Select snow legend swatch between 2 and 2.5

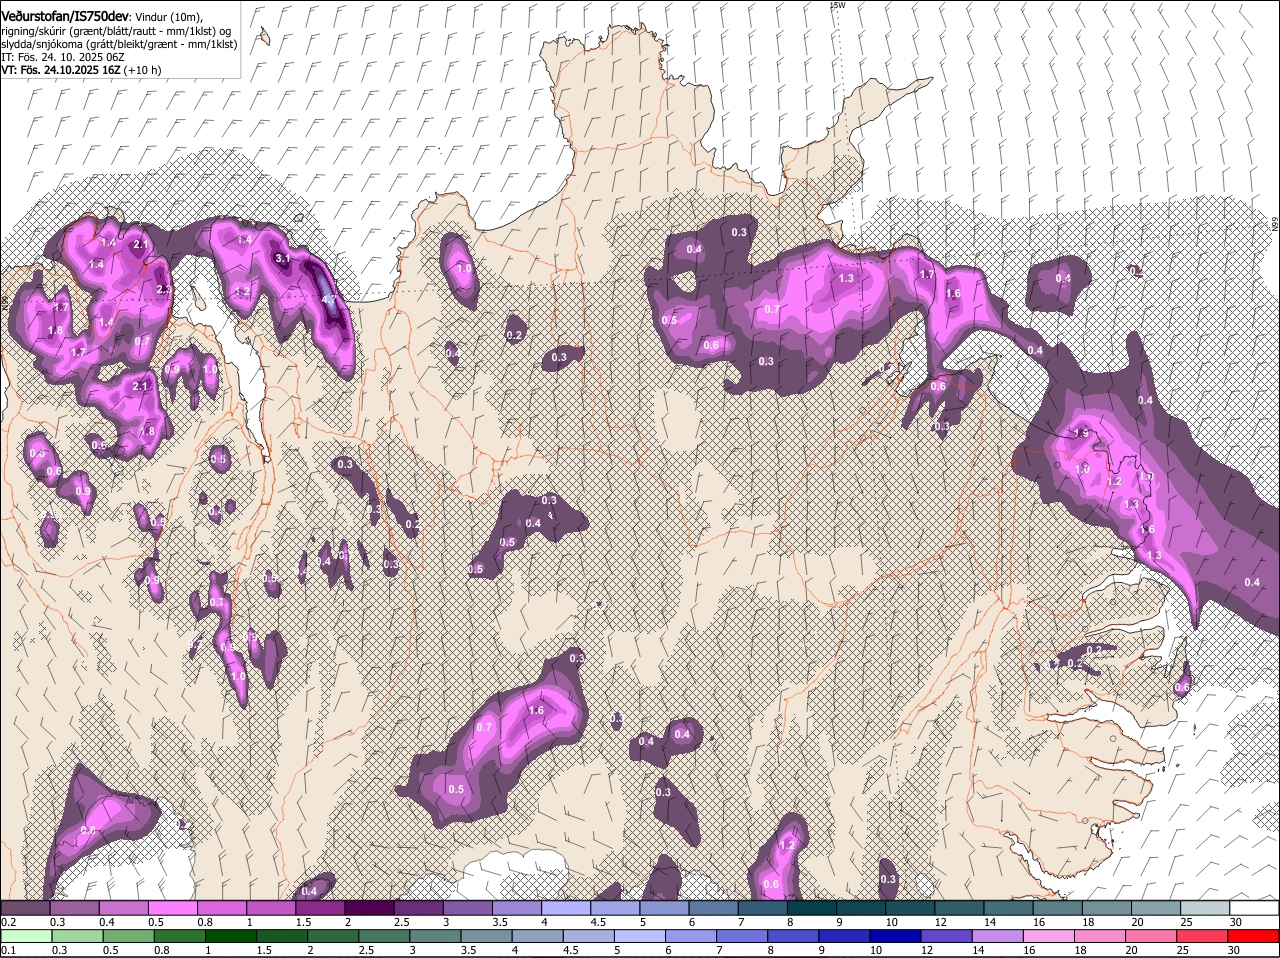pos(368,907)
